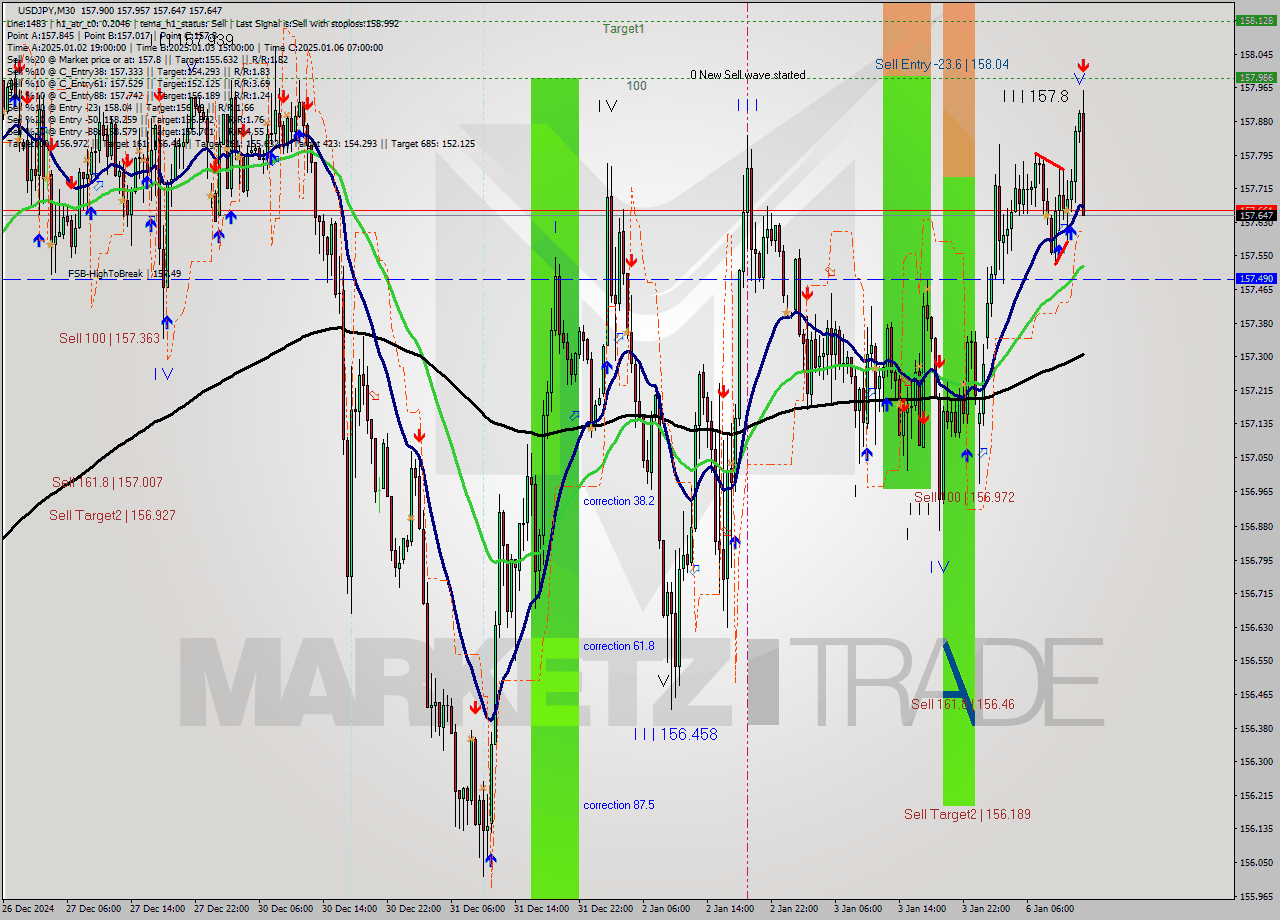Click 156.550 on the price axis

1256,660
